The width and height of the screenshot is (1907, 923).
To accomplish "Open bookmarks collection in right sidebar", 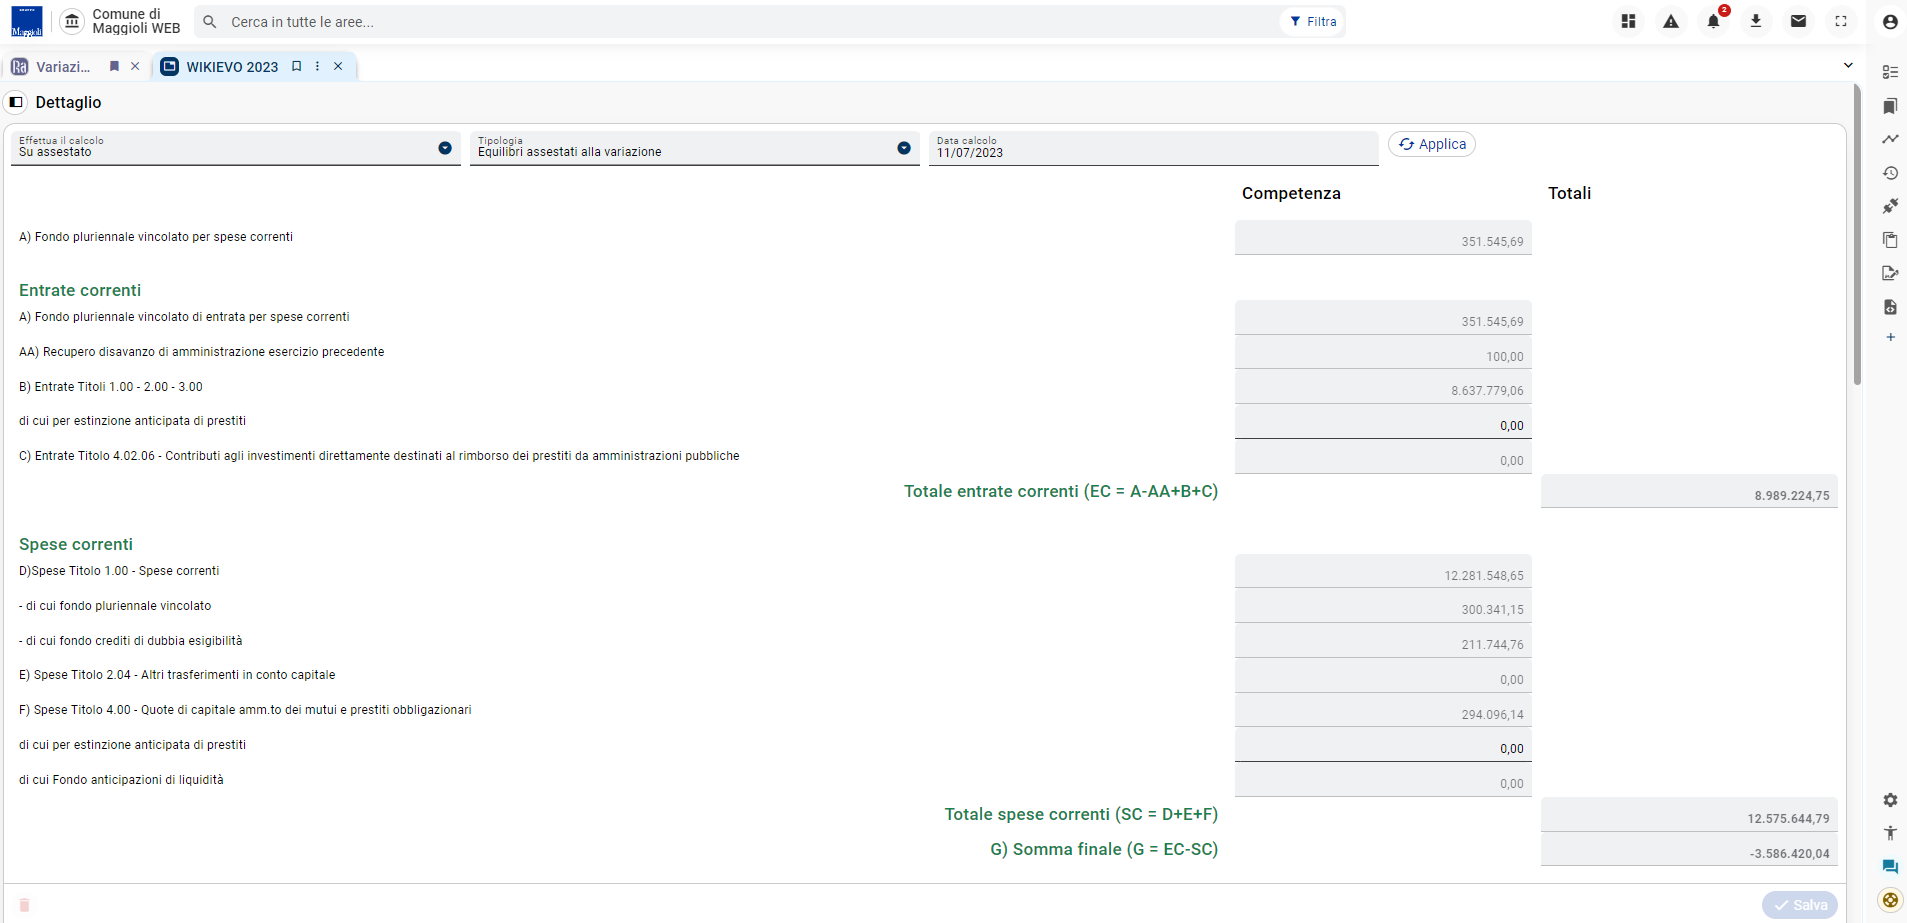I will click(x=1890, y=106).
